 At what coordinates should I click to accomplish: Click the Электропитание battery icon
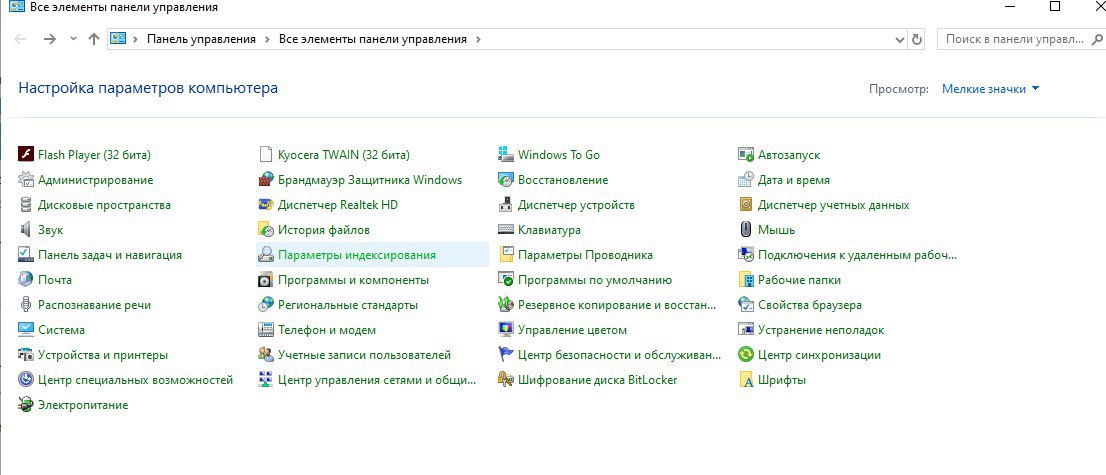26,405
